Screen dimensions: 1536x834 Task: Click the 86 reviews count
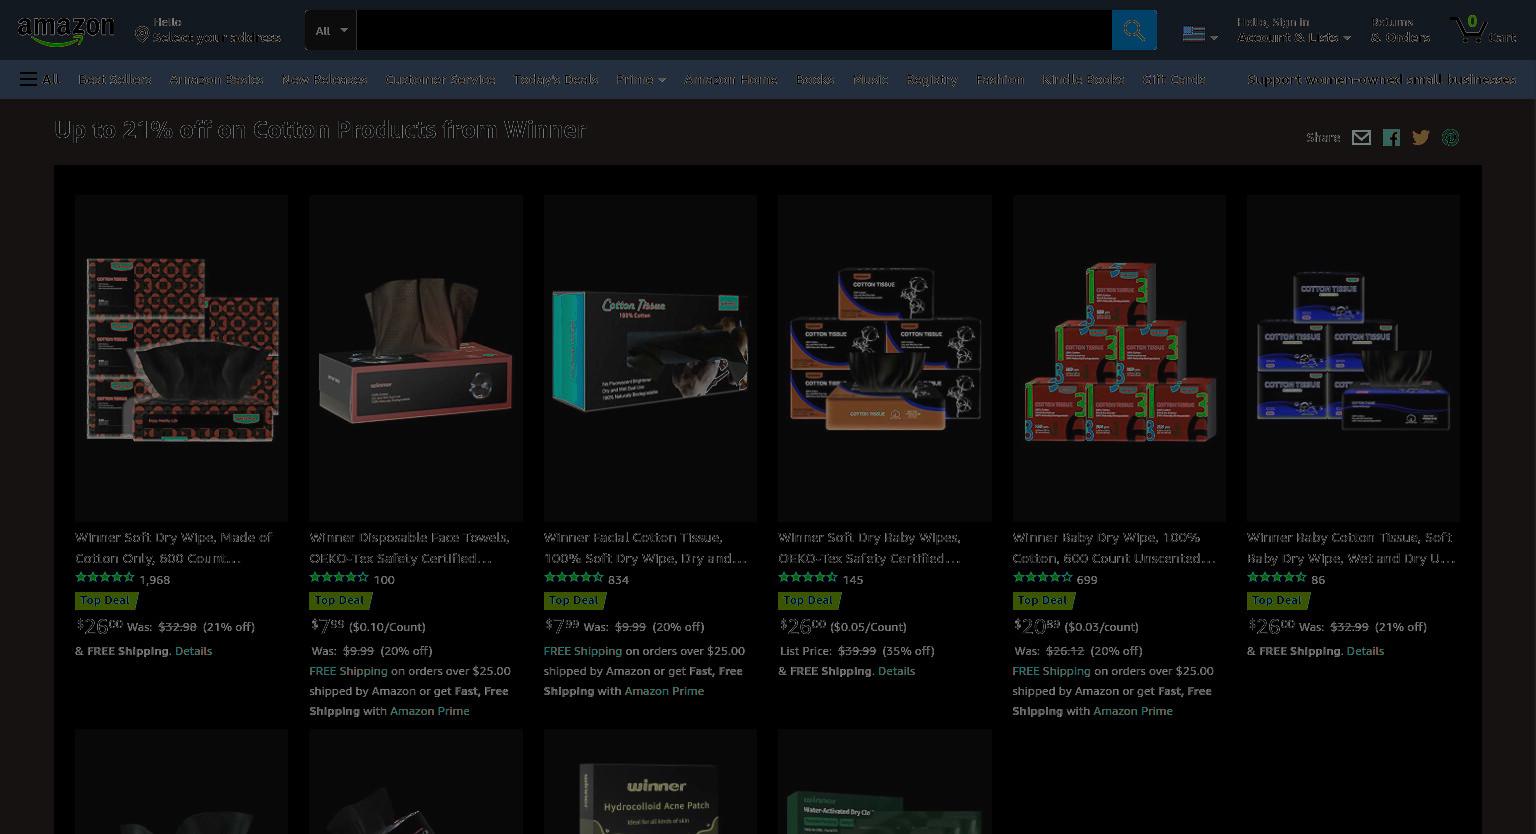[x=1318, y=579]
